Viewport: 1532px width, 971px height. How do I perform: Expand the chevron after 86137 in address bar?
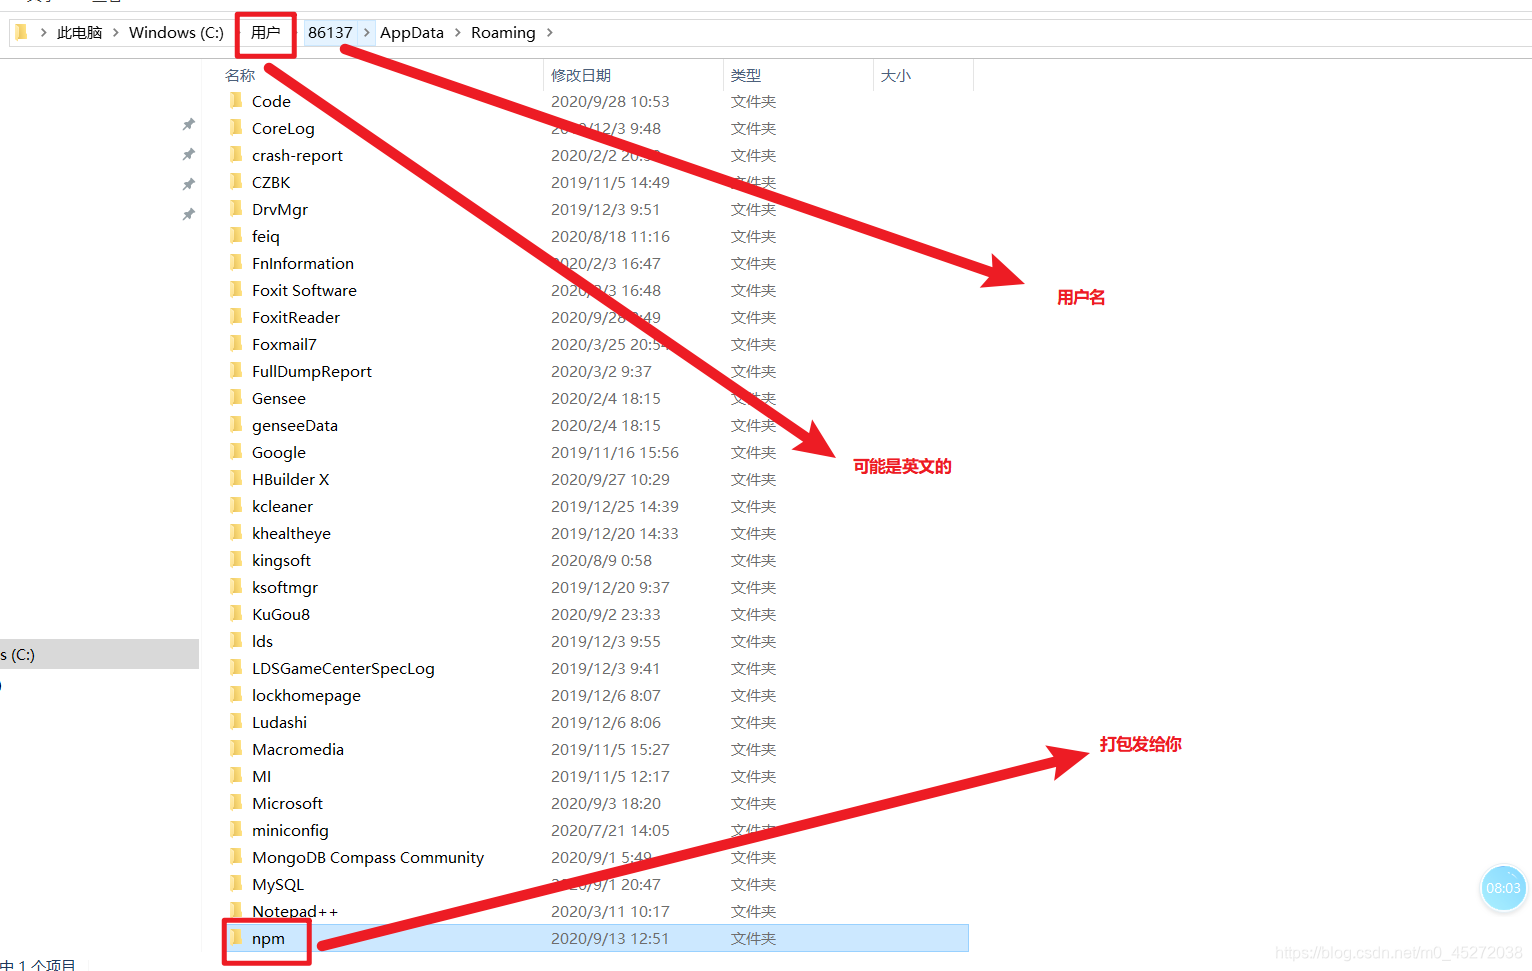367,33
